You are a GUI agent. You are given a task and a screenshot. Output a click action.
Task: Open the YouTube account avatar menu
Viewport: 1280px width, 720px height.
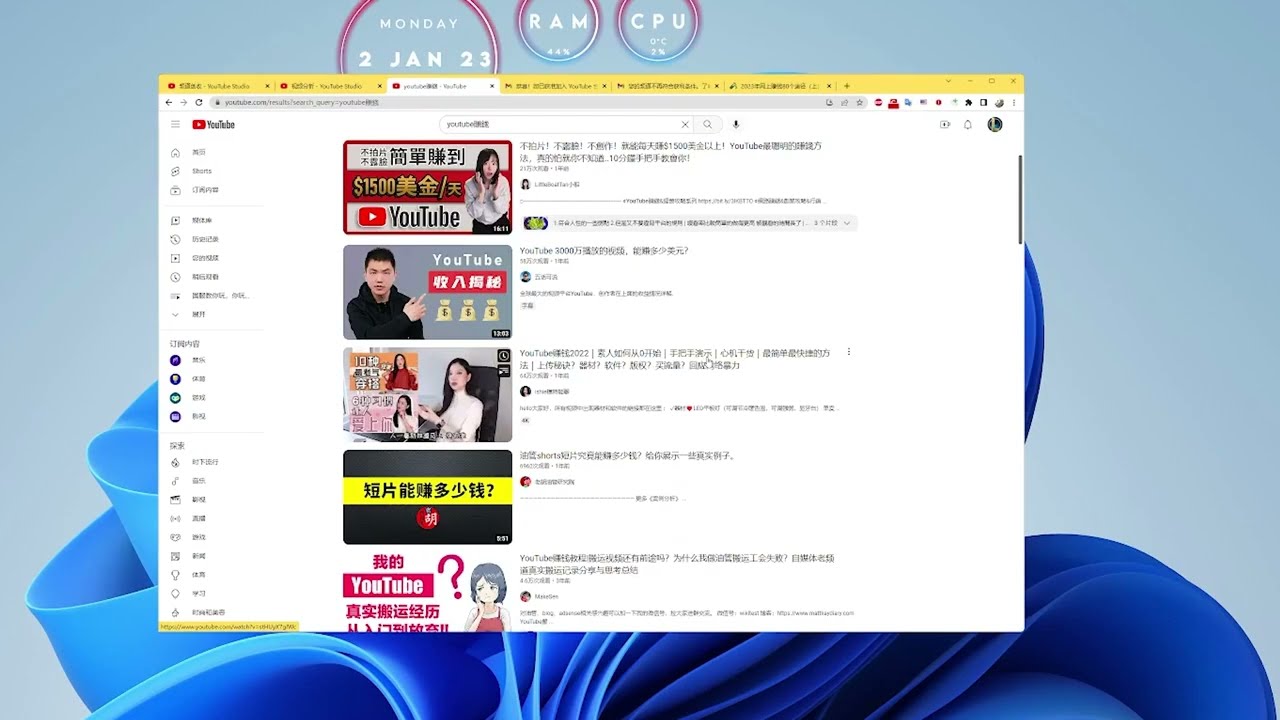[994, 124]
